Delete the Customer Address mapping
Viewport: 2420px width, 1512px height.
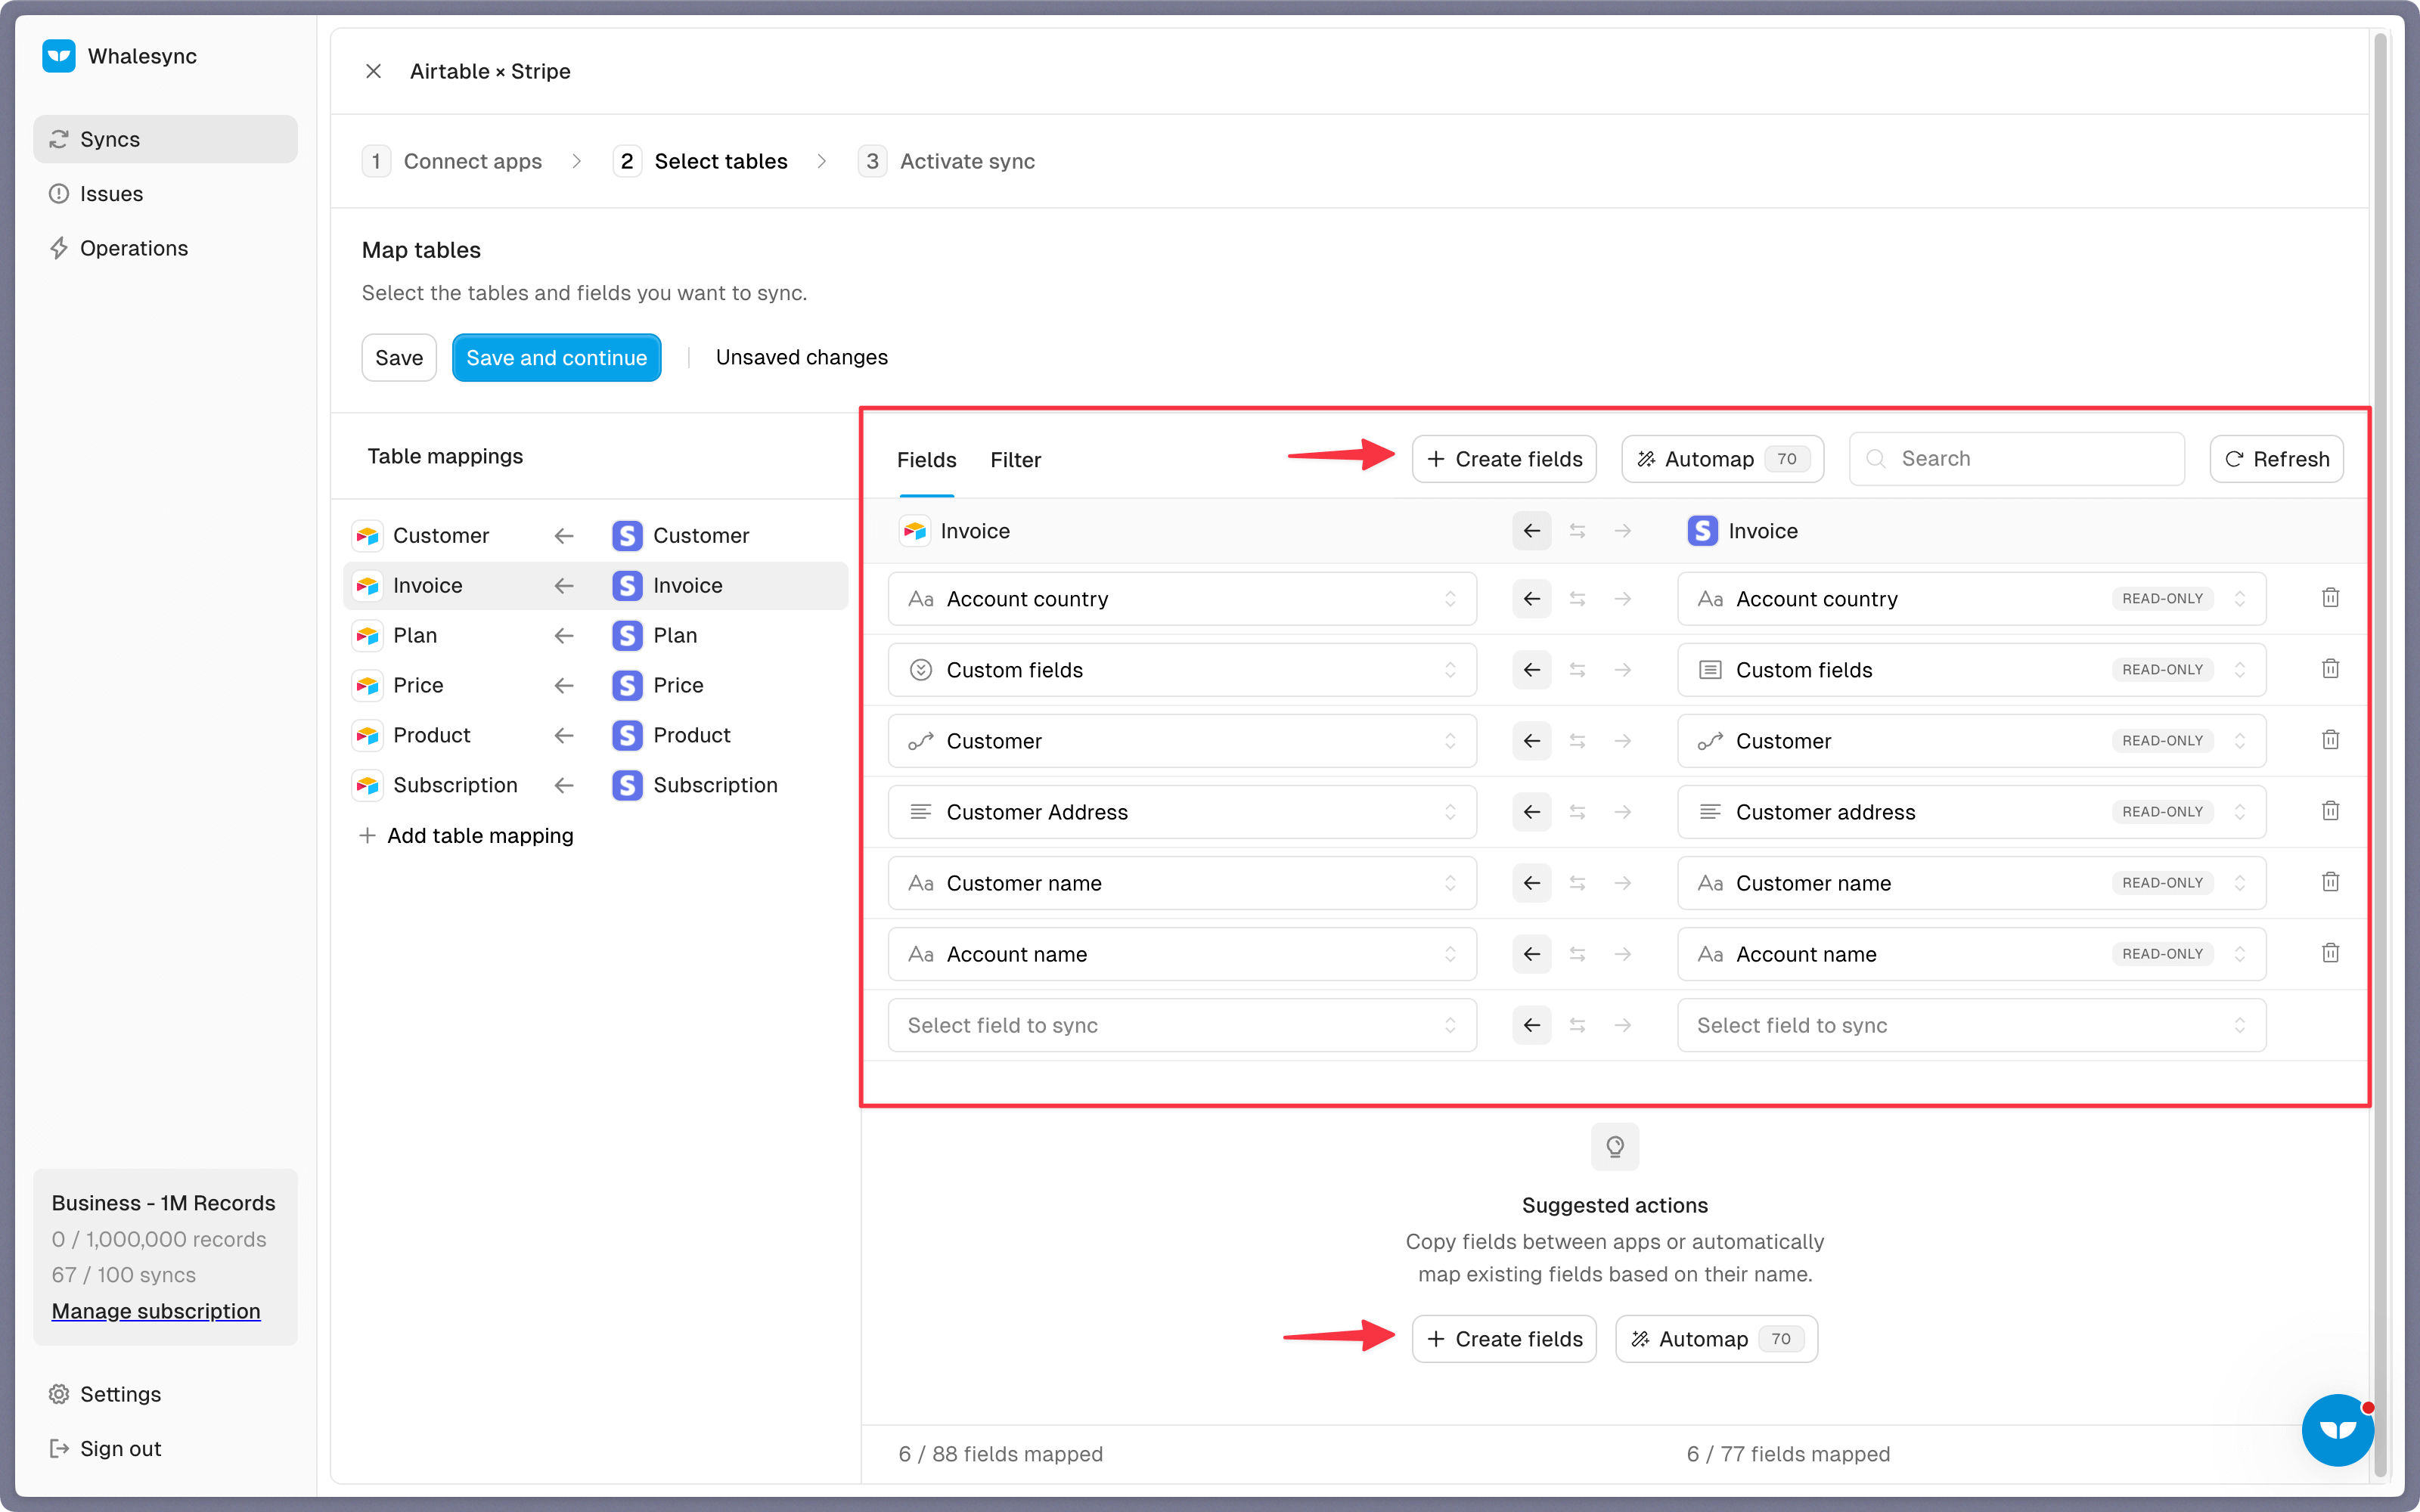click(x=2330, y=811)
